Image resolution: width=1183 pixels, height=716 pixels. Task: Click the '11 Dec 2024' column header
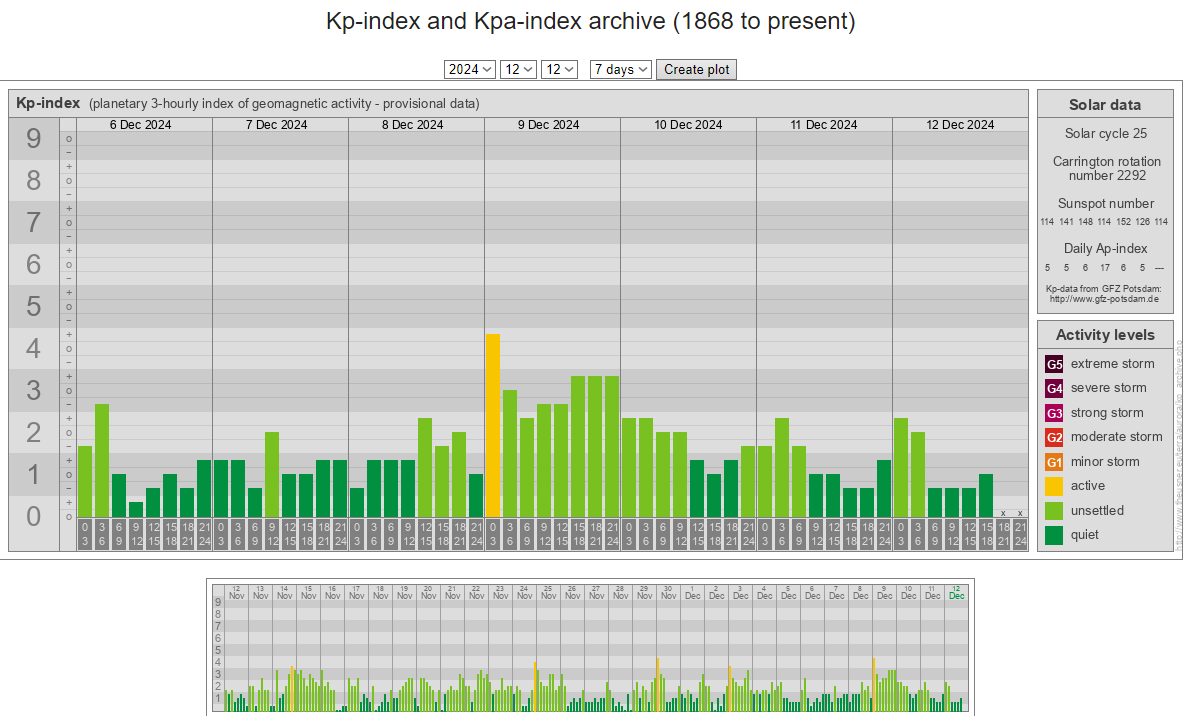(824, 124)
